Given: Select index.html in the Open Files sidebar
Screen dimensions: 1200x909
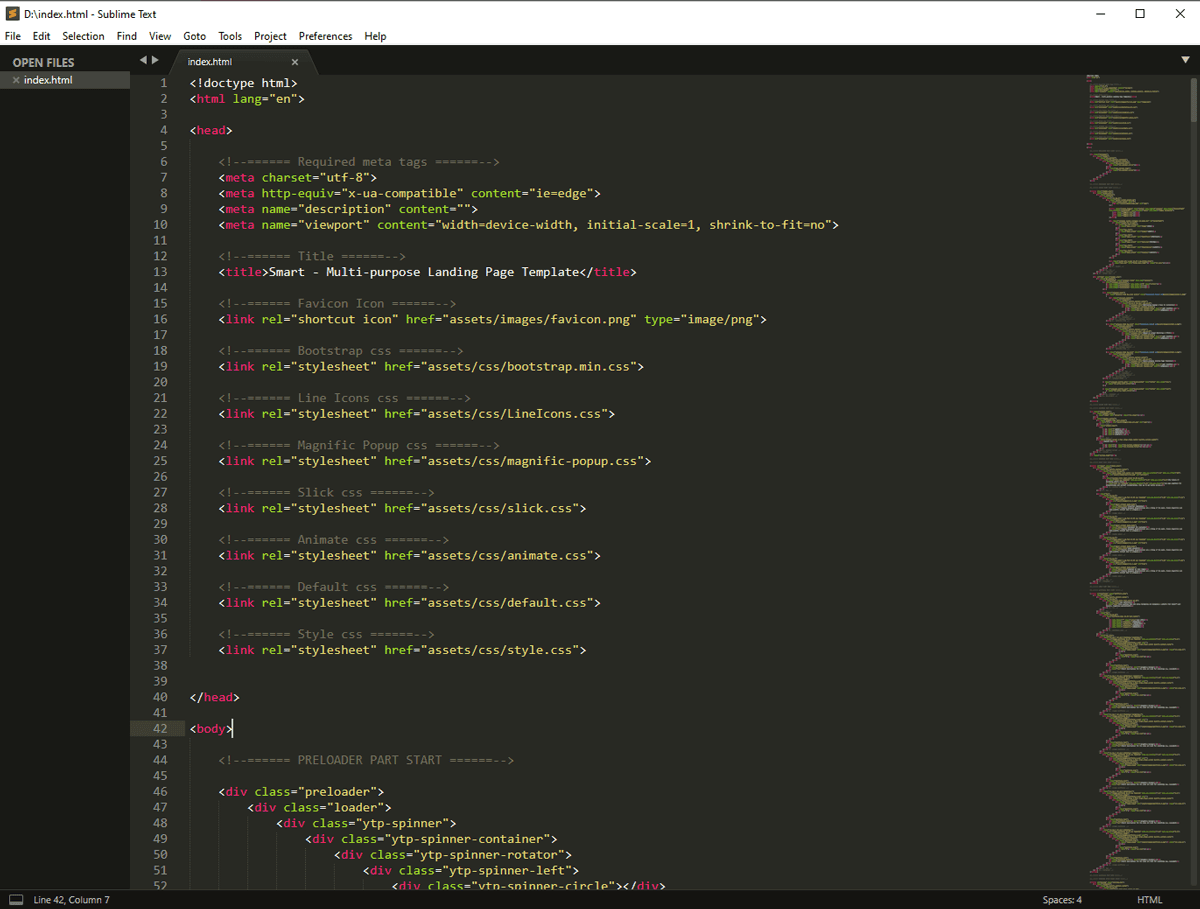Looking at the screenshot, I should (x=65, y=80).
